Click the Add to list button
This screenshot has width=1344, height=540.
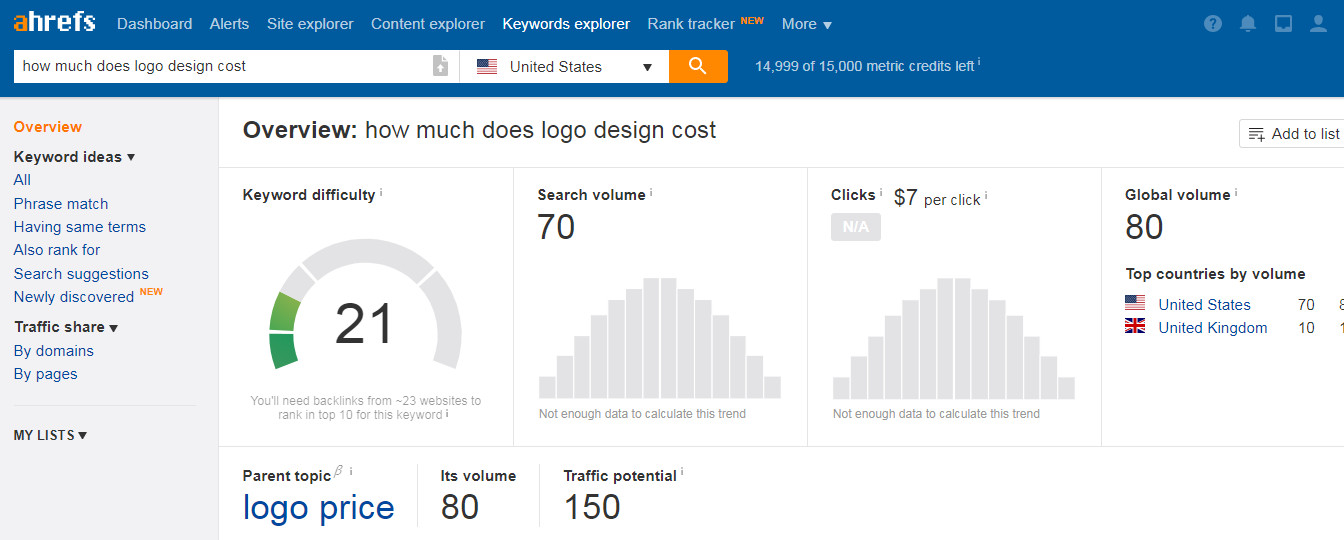[x=1293, y=134]
